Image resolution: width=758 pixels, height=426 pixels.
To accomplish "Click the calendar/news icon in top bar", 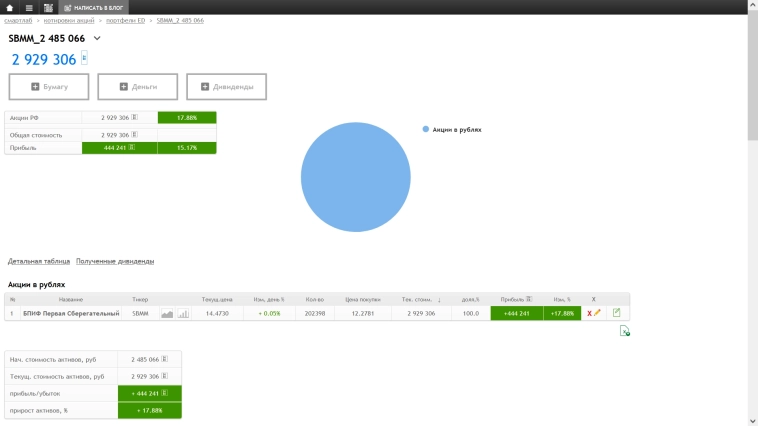I will coord(48,7).
